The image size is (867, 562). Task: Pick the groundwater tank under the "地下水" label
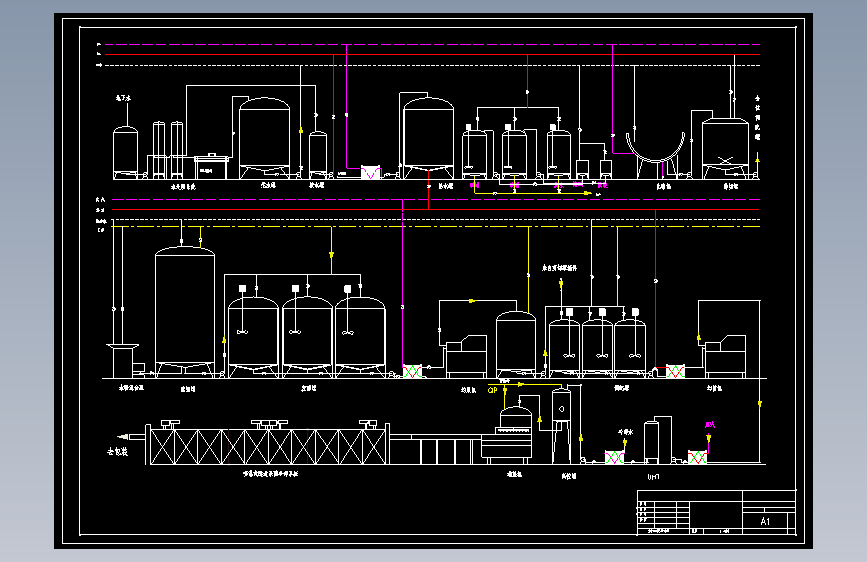126,152
